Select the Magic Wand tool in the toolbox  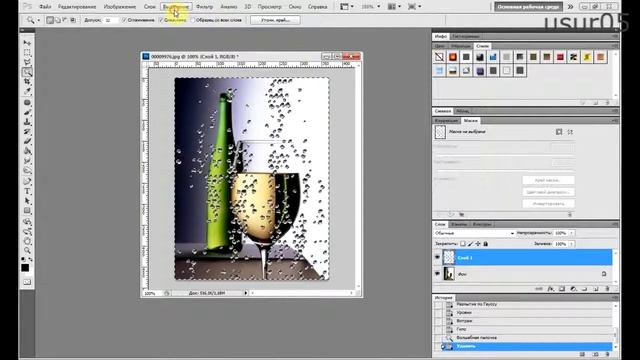click(x=27, y=72)
